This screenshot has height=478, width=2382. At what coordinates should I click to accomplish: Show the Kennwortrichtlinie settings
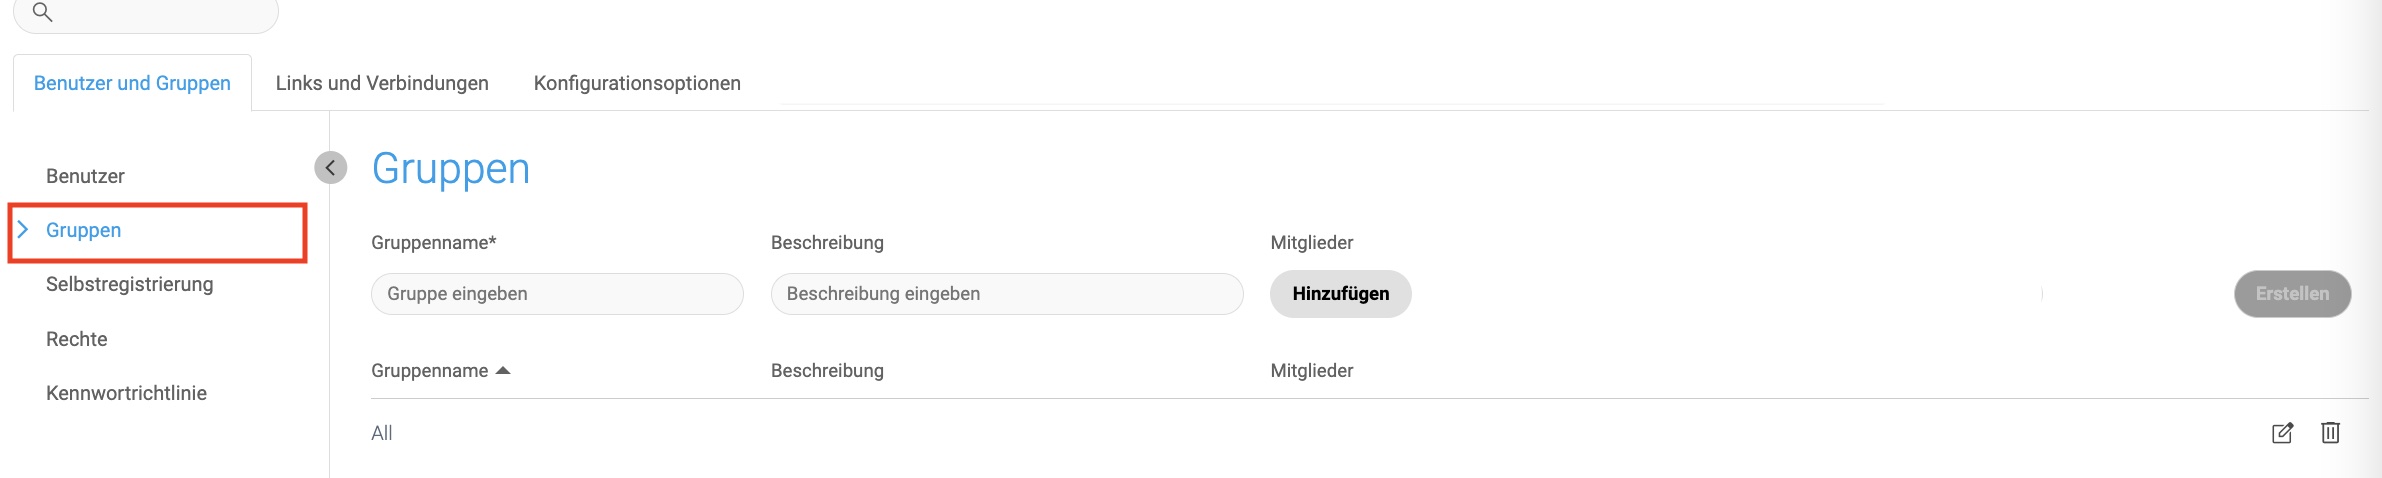[x=126, y=393]
